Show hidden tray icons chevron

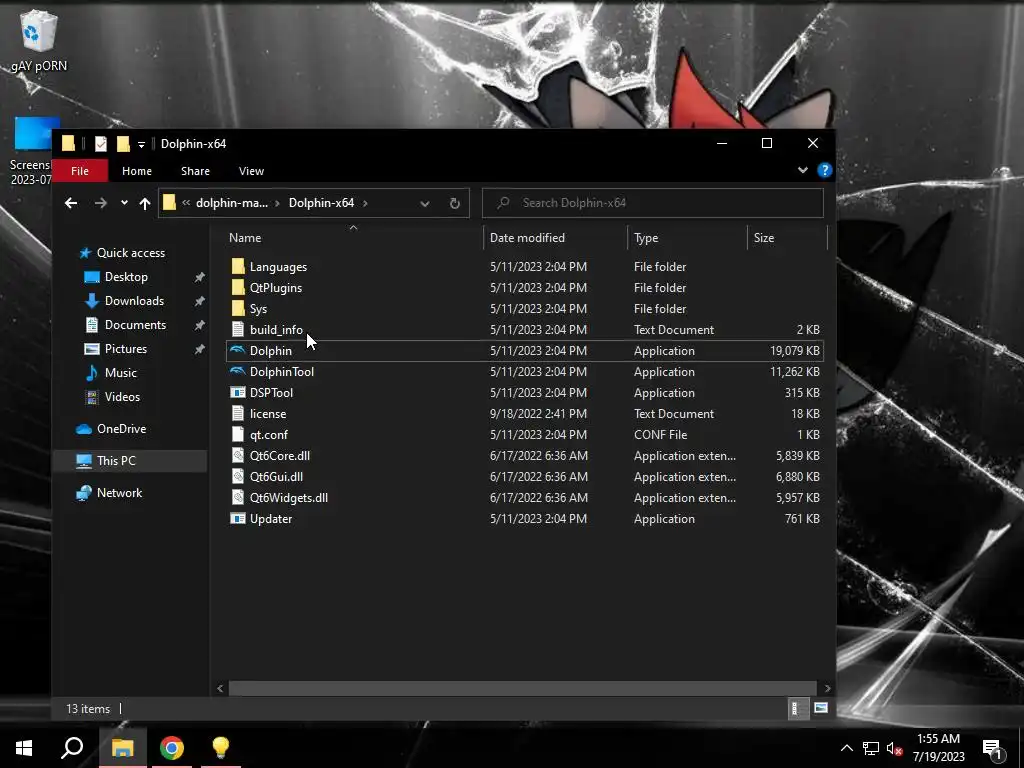tap(846, 748)
